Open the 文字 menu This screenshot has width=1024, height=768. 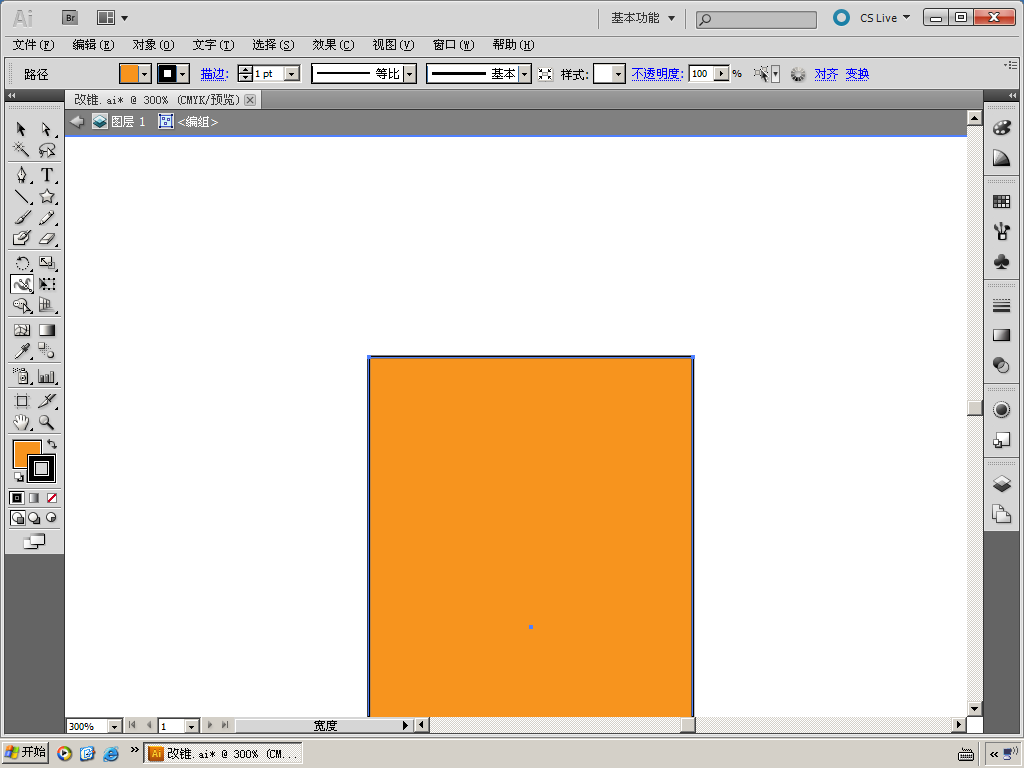tap(214, 45)
